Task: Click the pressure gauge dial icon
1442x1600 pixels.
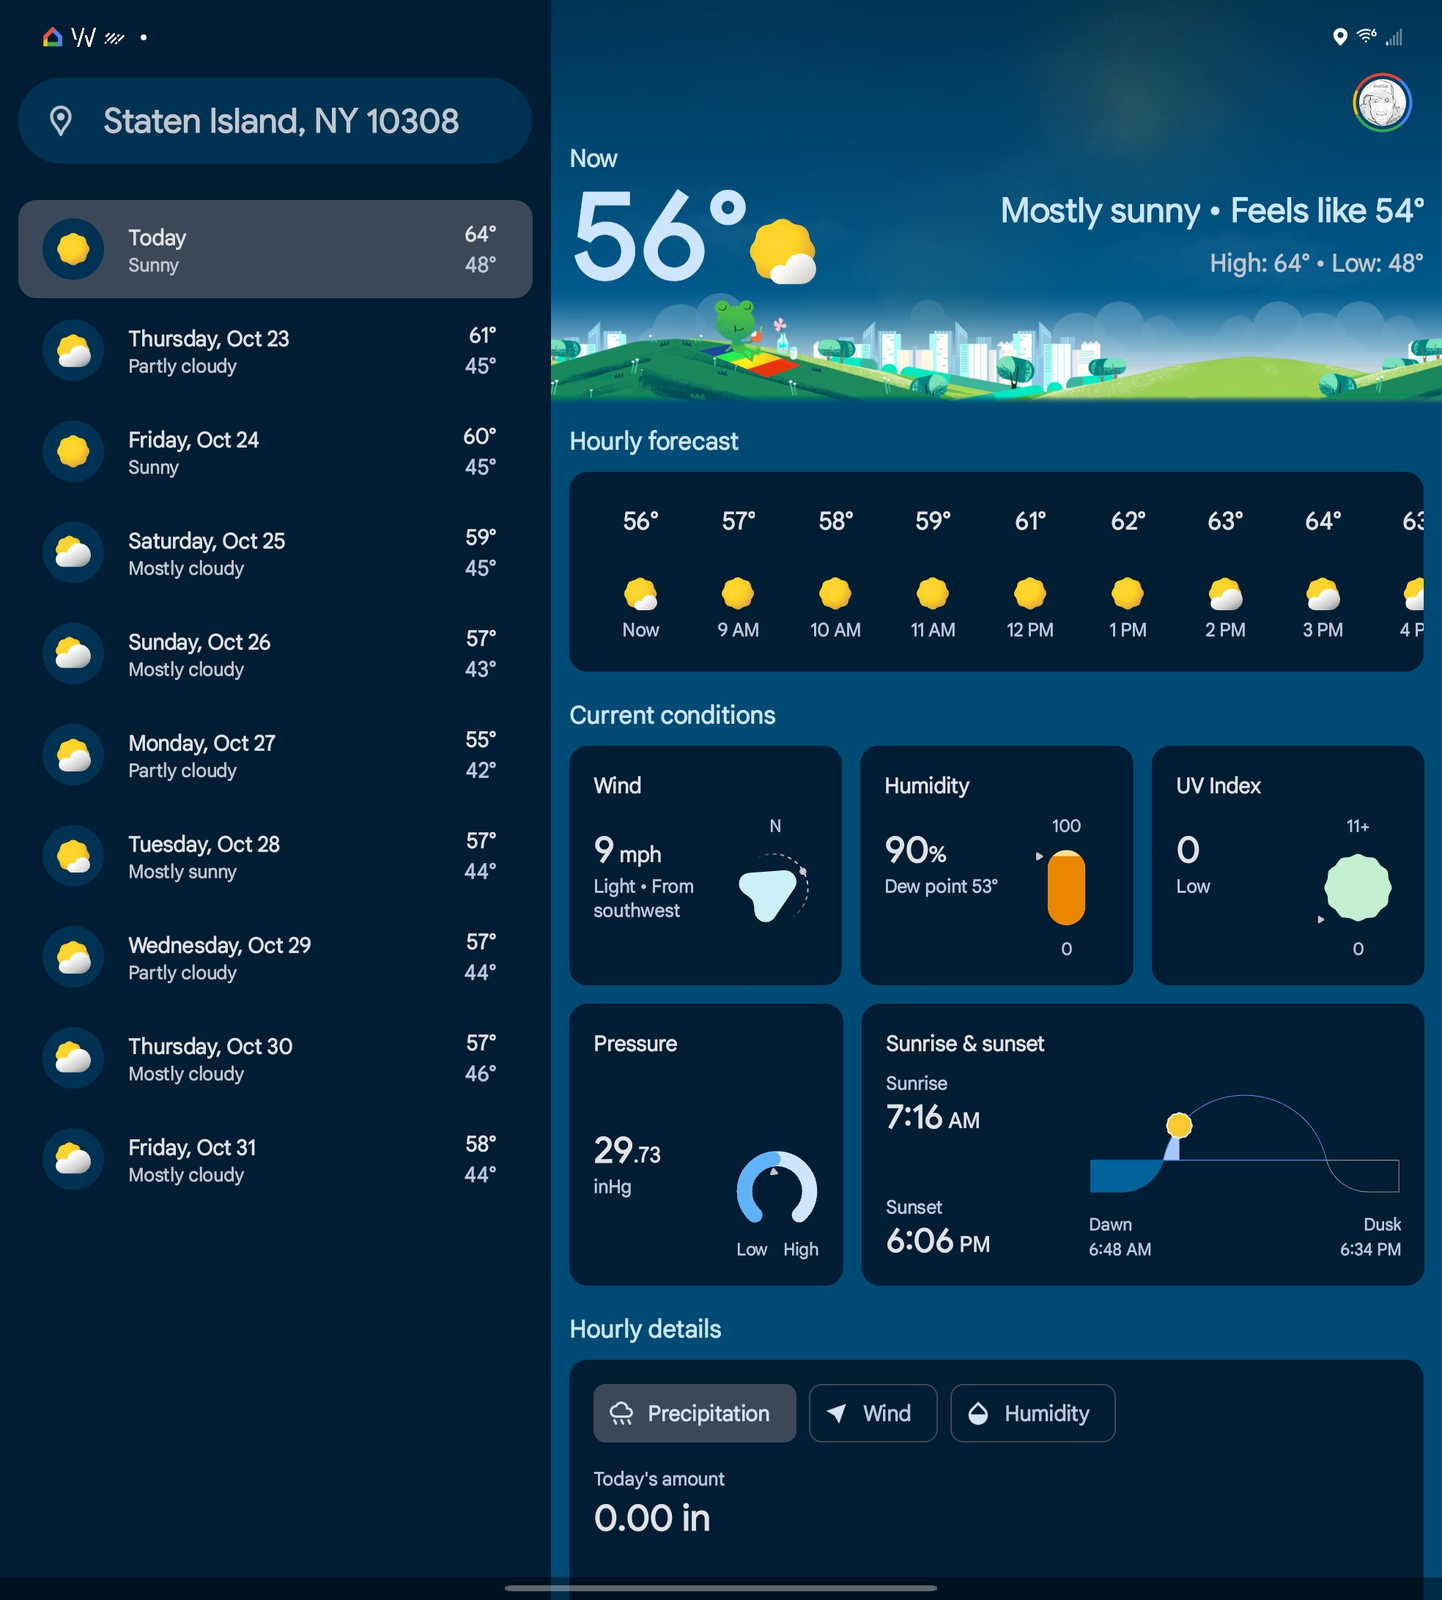Action: [777, 1188]
